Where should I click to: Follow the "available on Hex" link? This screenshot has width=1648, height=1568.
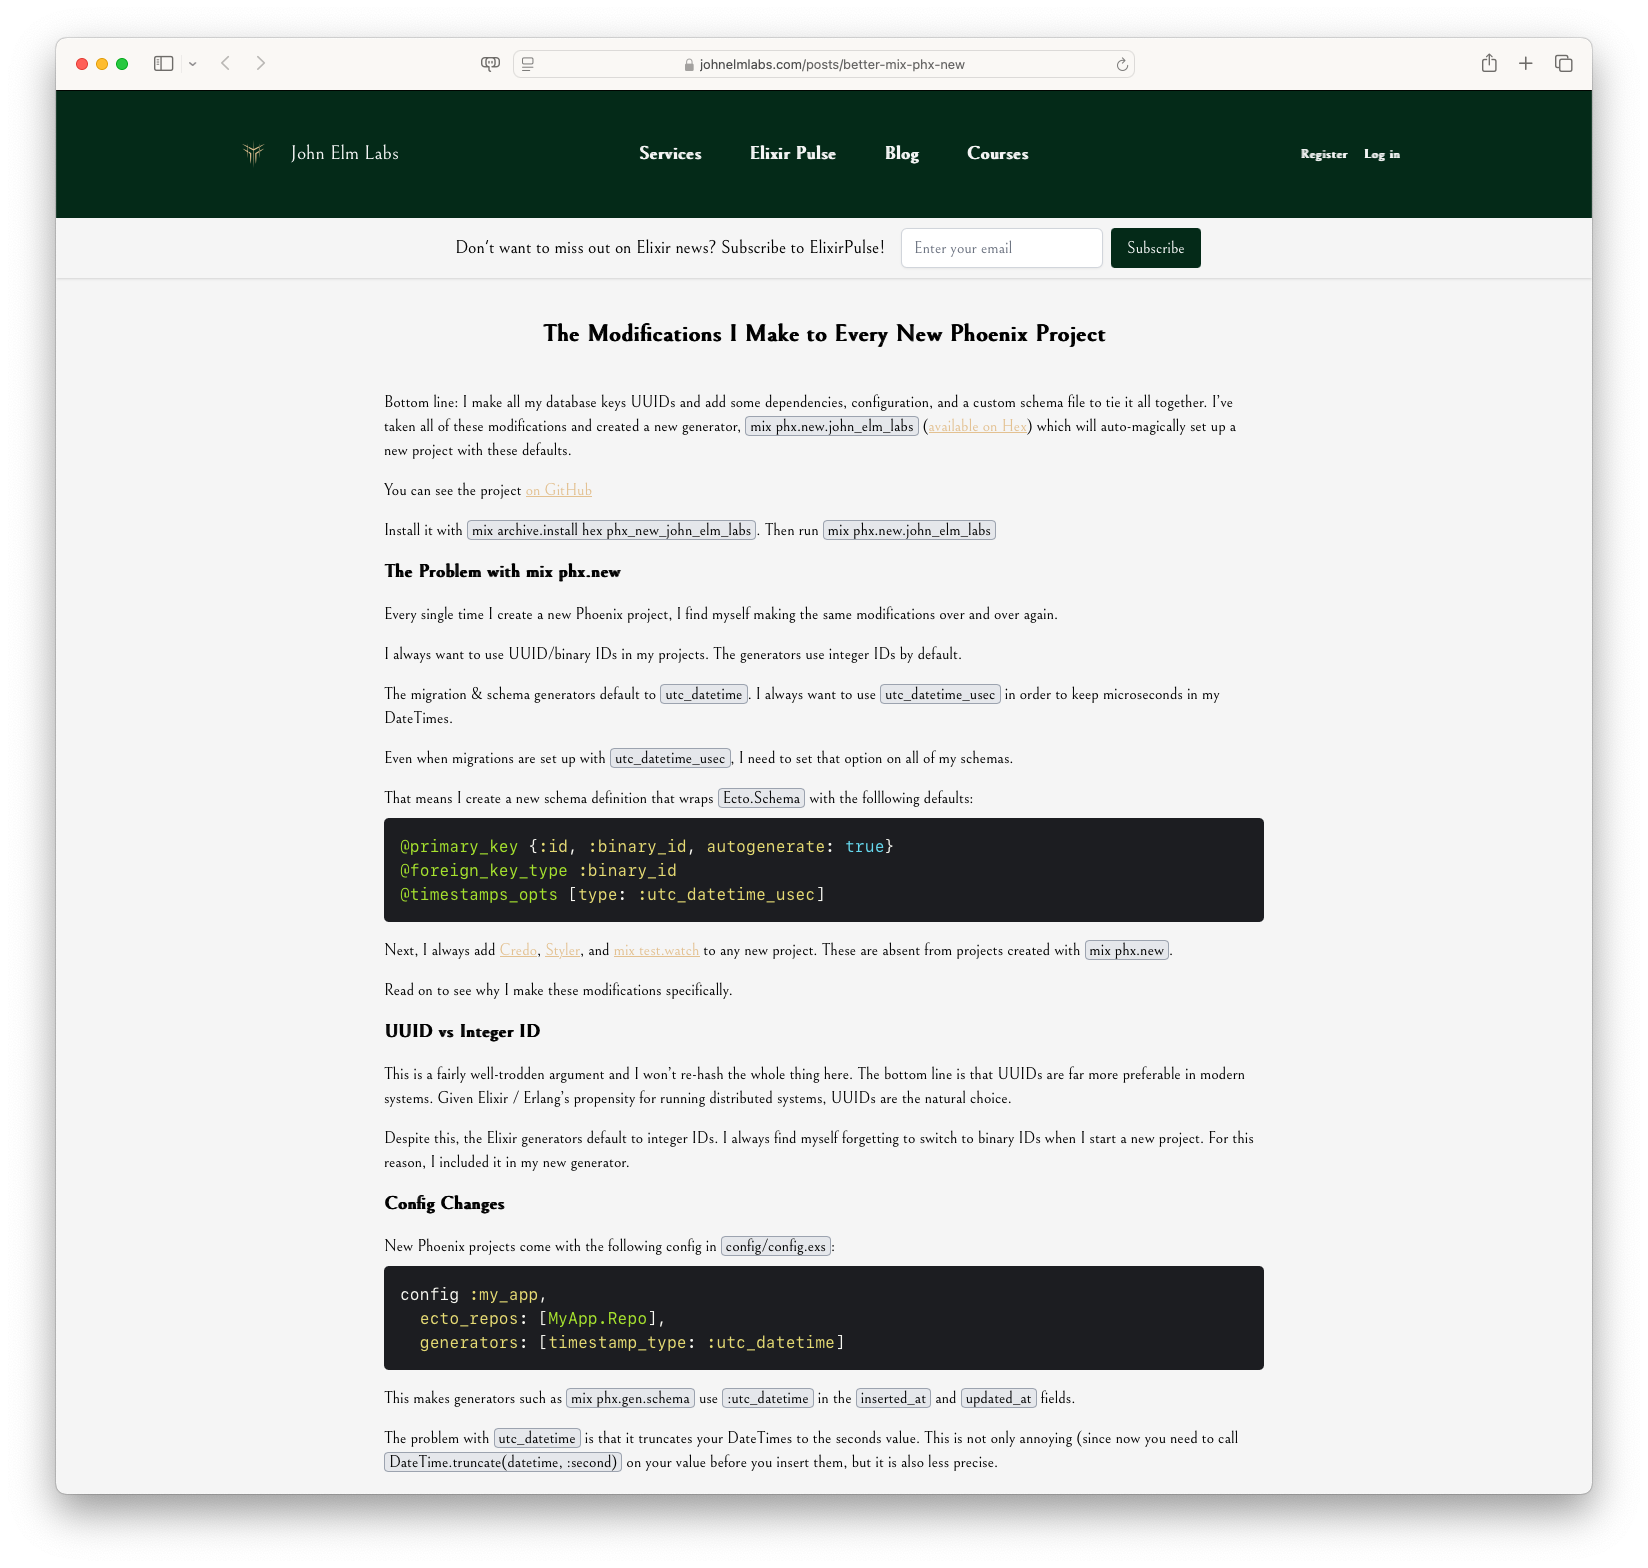pos(977,427)
